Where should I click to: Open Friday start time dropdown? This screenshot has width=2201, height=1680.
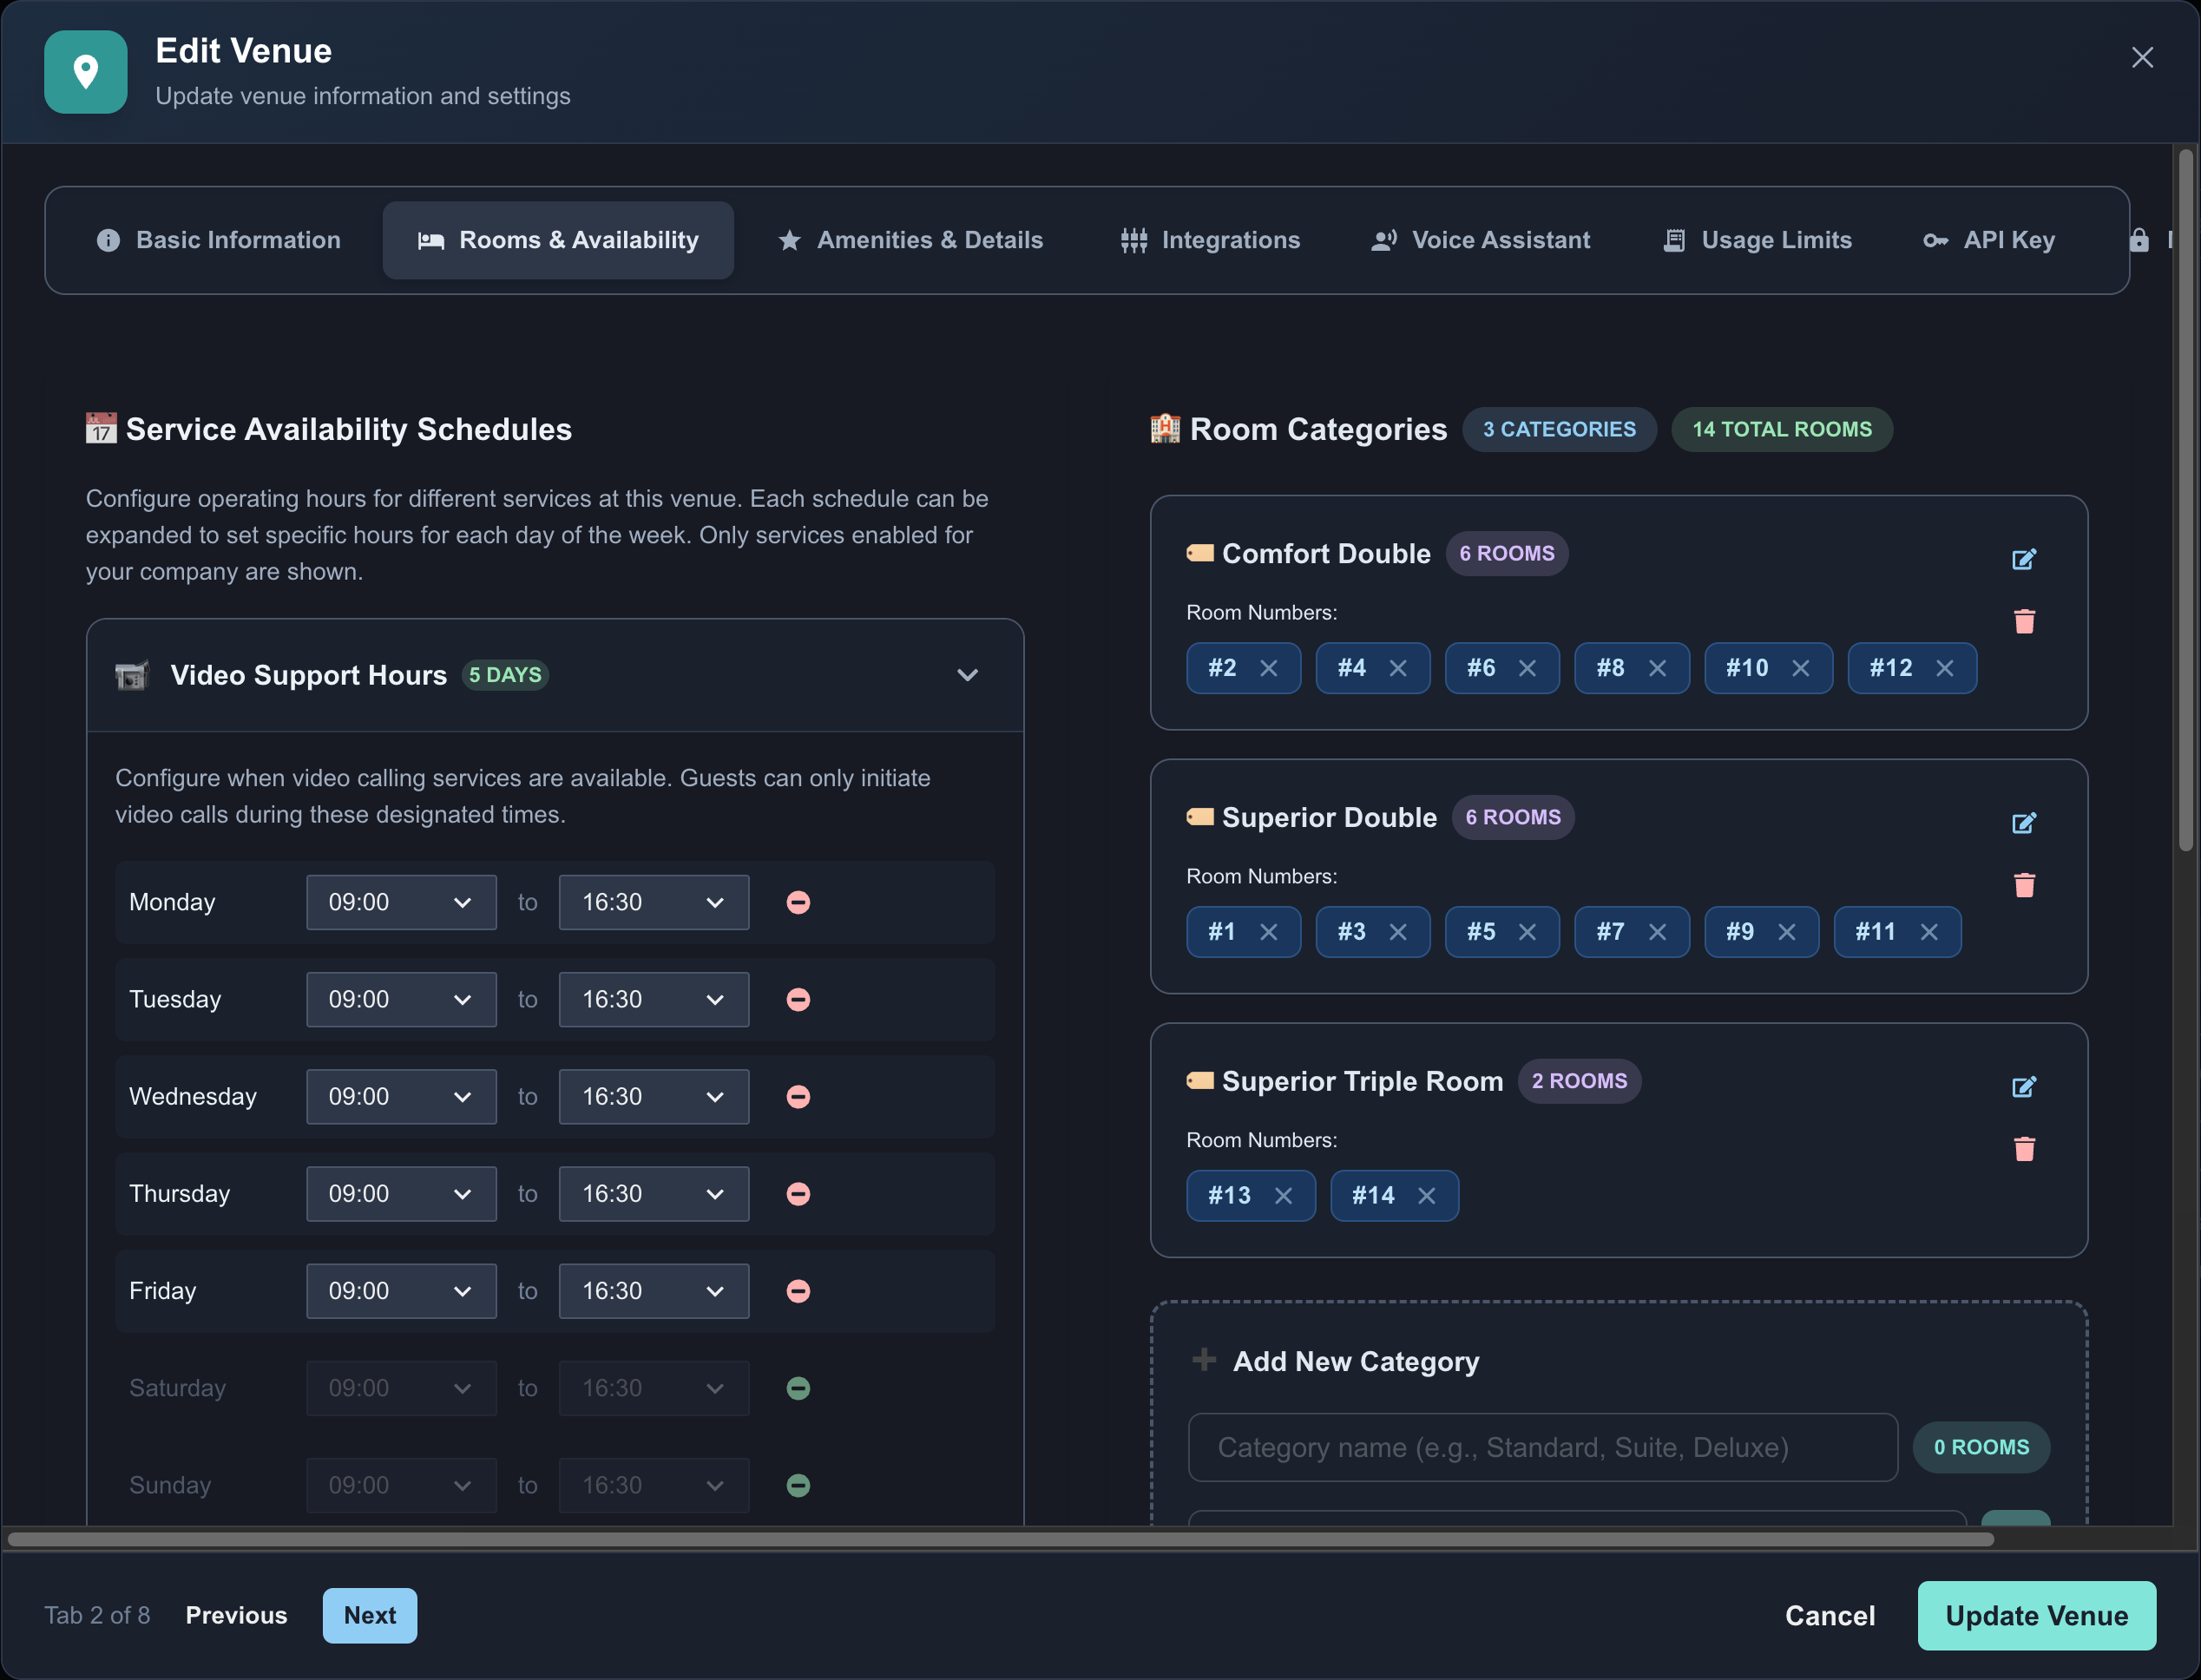[x=401, y=1291]
